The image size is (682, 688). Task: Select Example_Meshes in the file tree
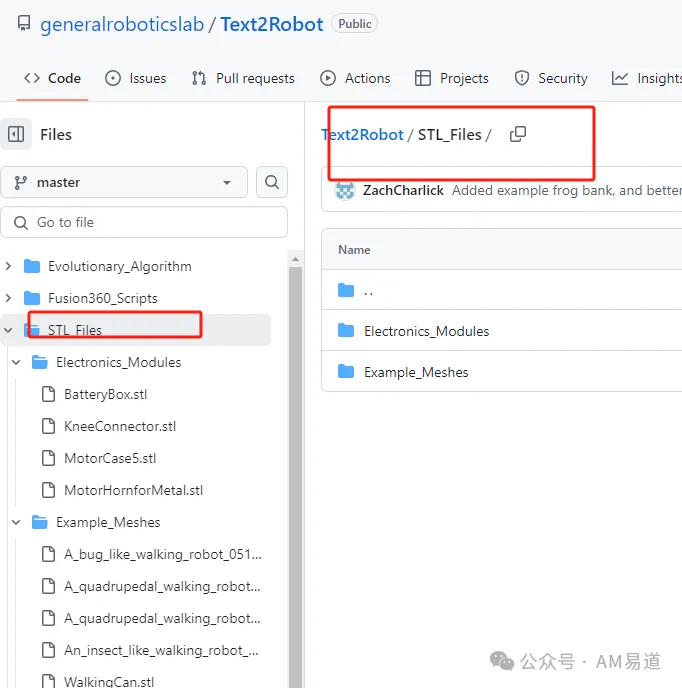108,523
